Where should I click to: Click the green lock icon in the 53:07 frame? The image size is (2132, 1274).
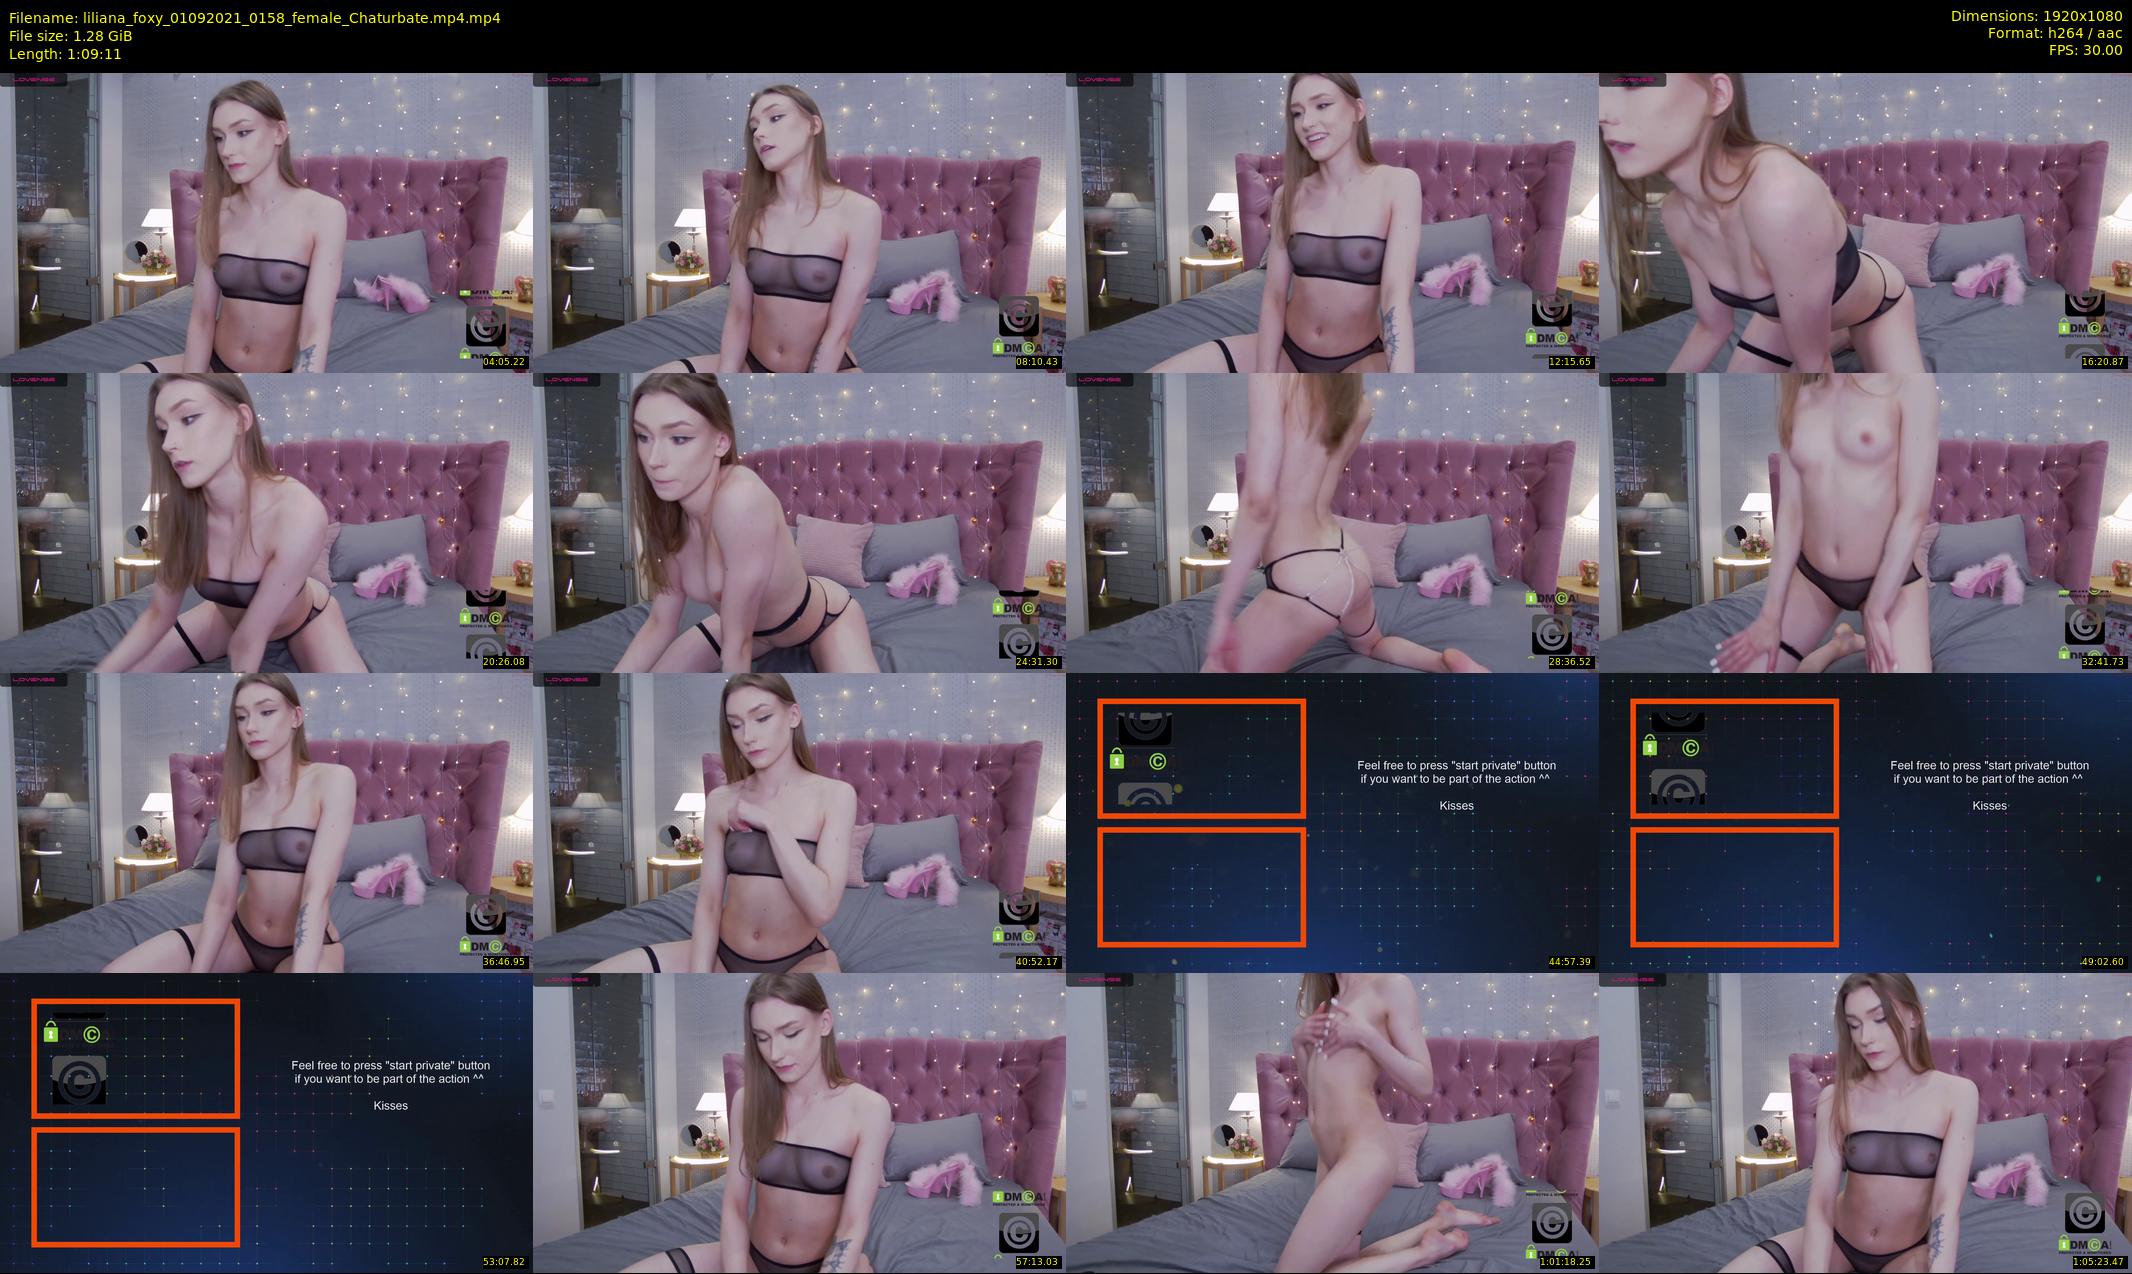coord(51,1032)
